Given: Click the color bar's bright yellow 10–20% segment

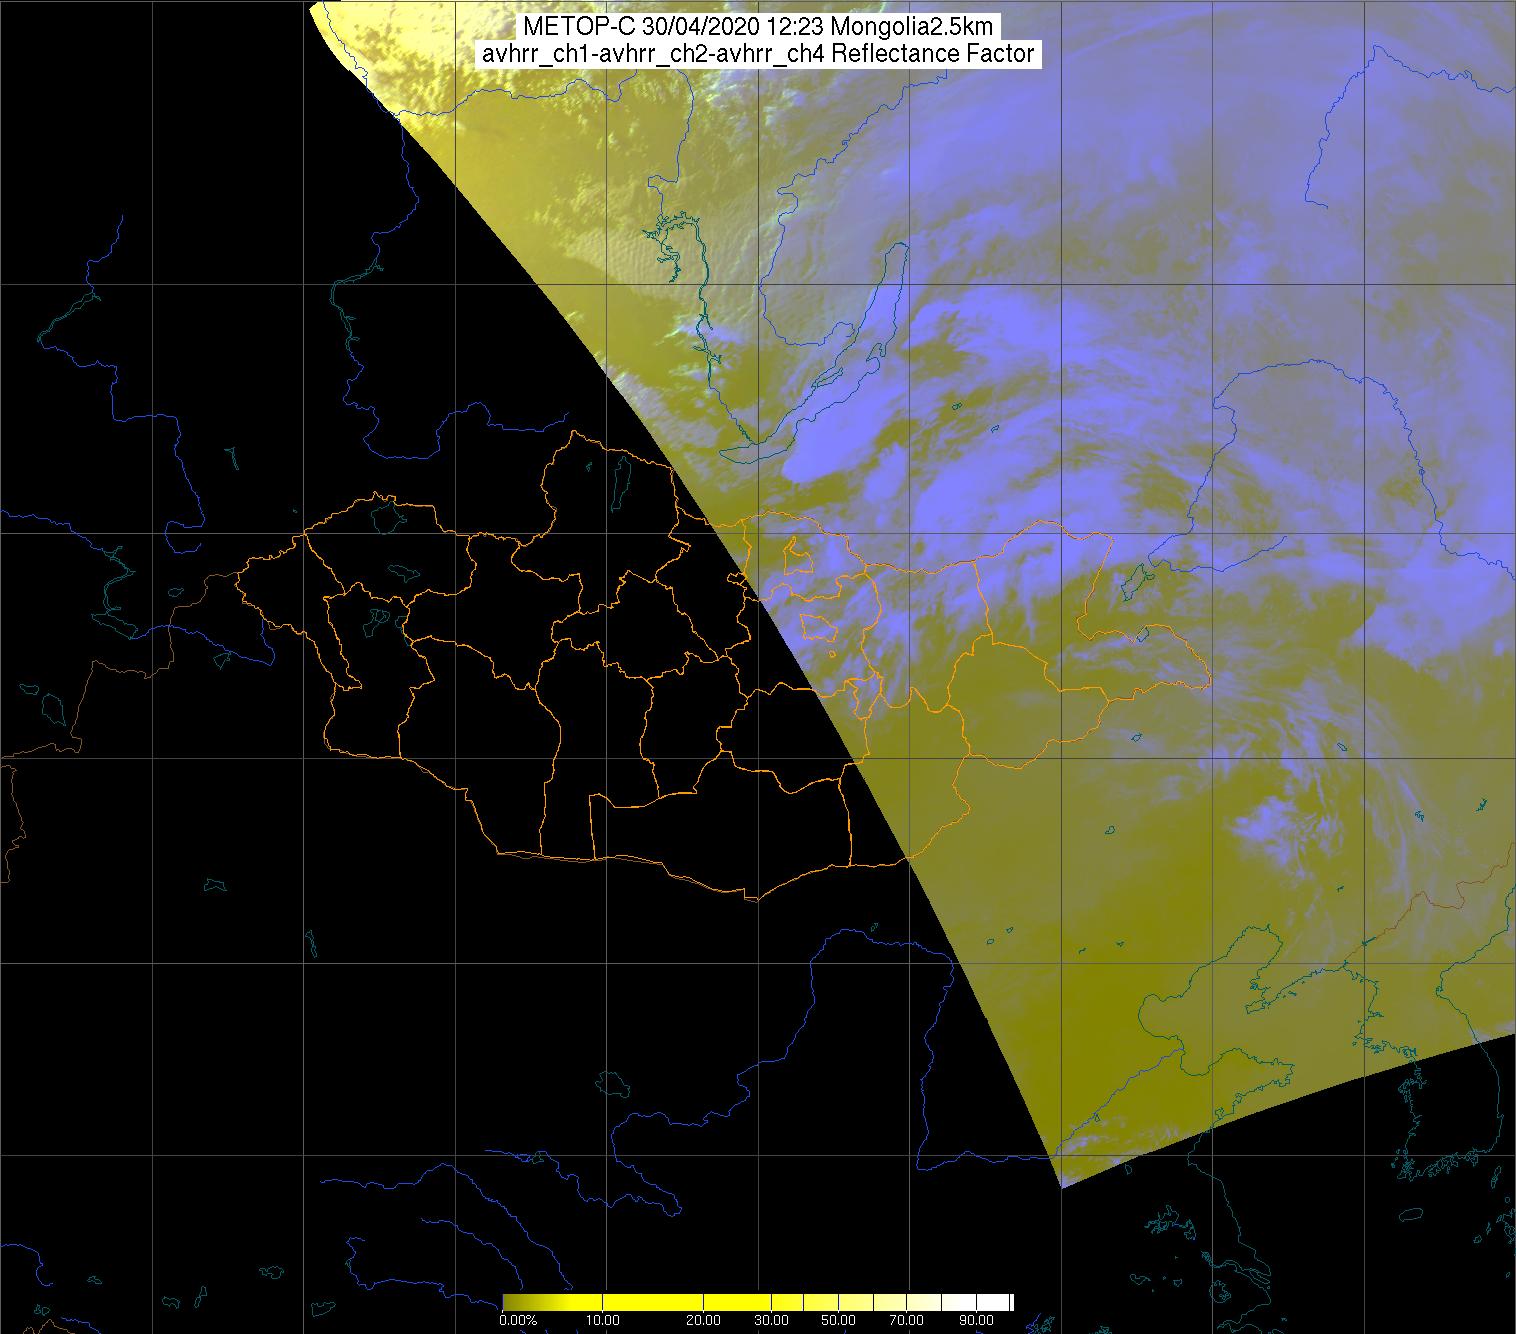Looking at the screenshot, I should pyautogui.click(x=653, y=1302).
